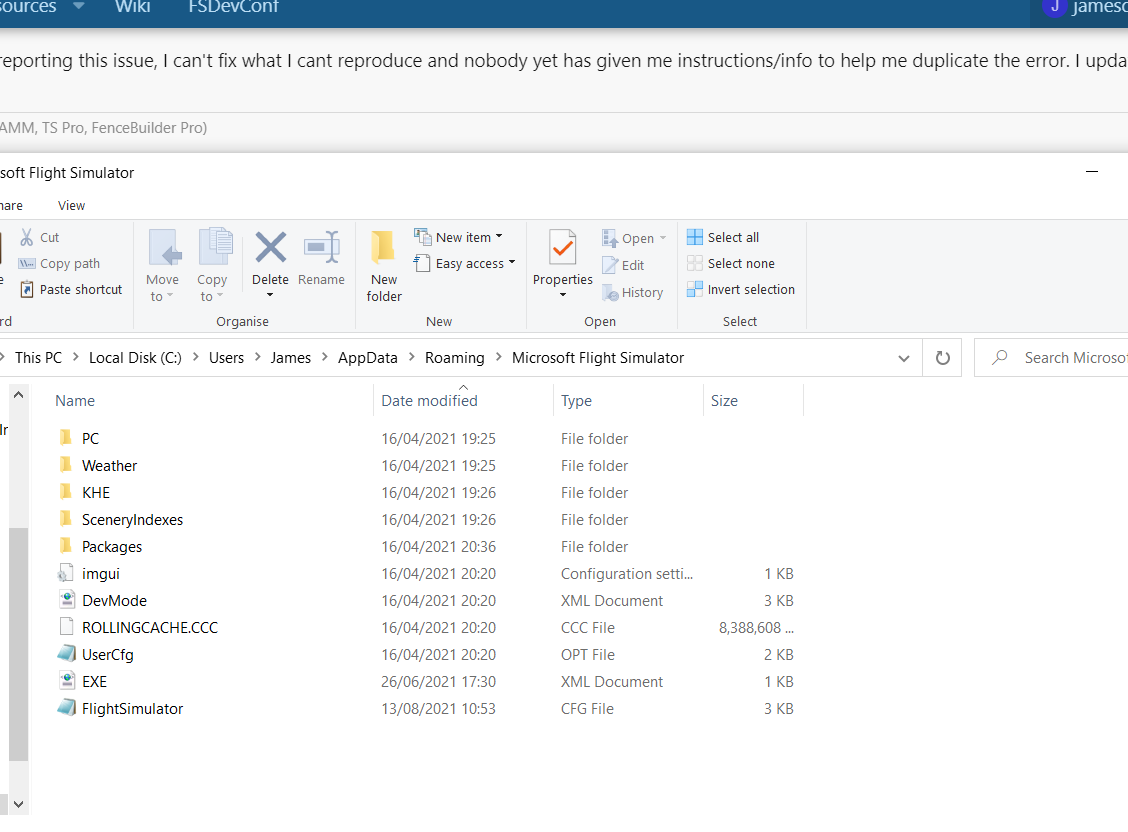Click Select all in the ribbon

coord(723,237)
